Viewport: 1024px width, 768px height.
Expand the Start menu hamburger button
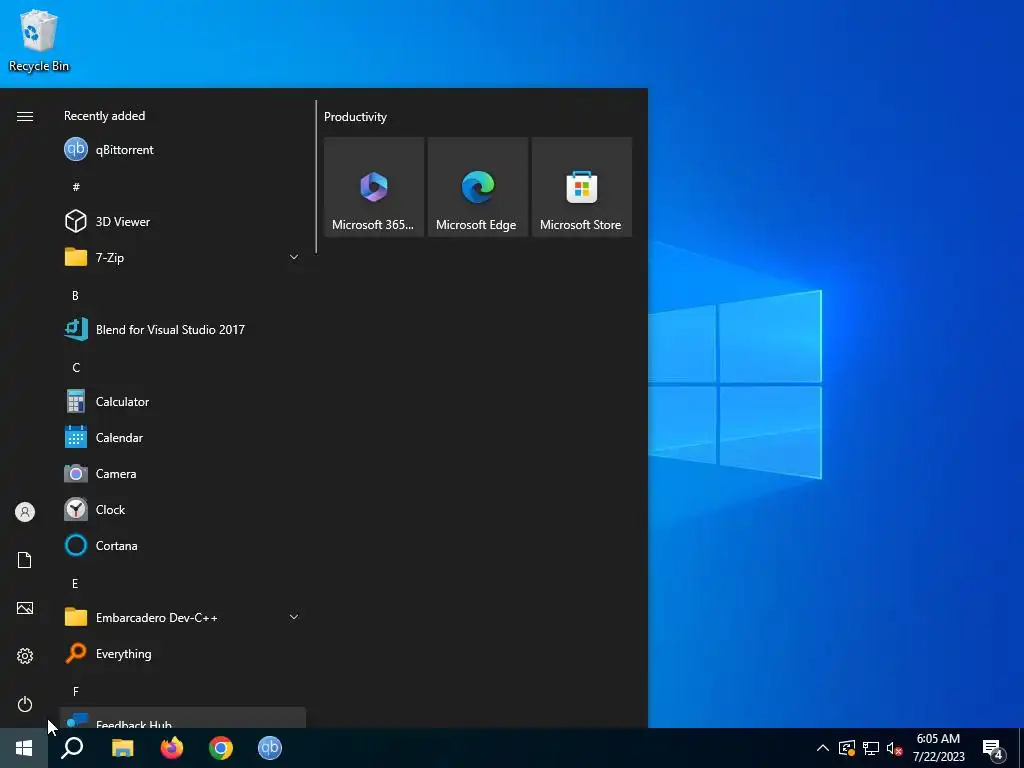point(25,116)
